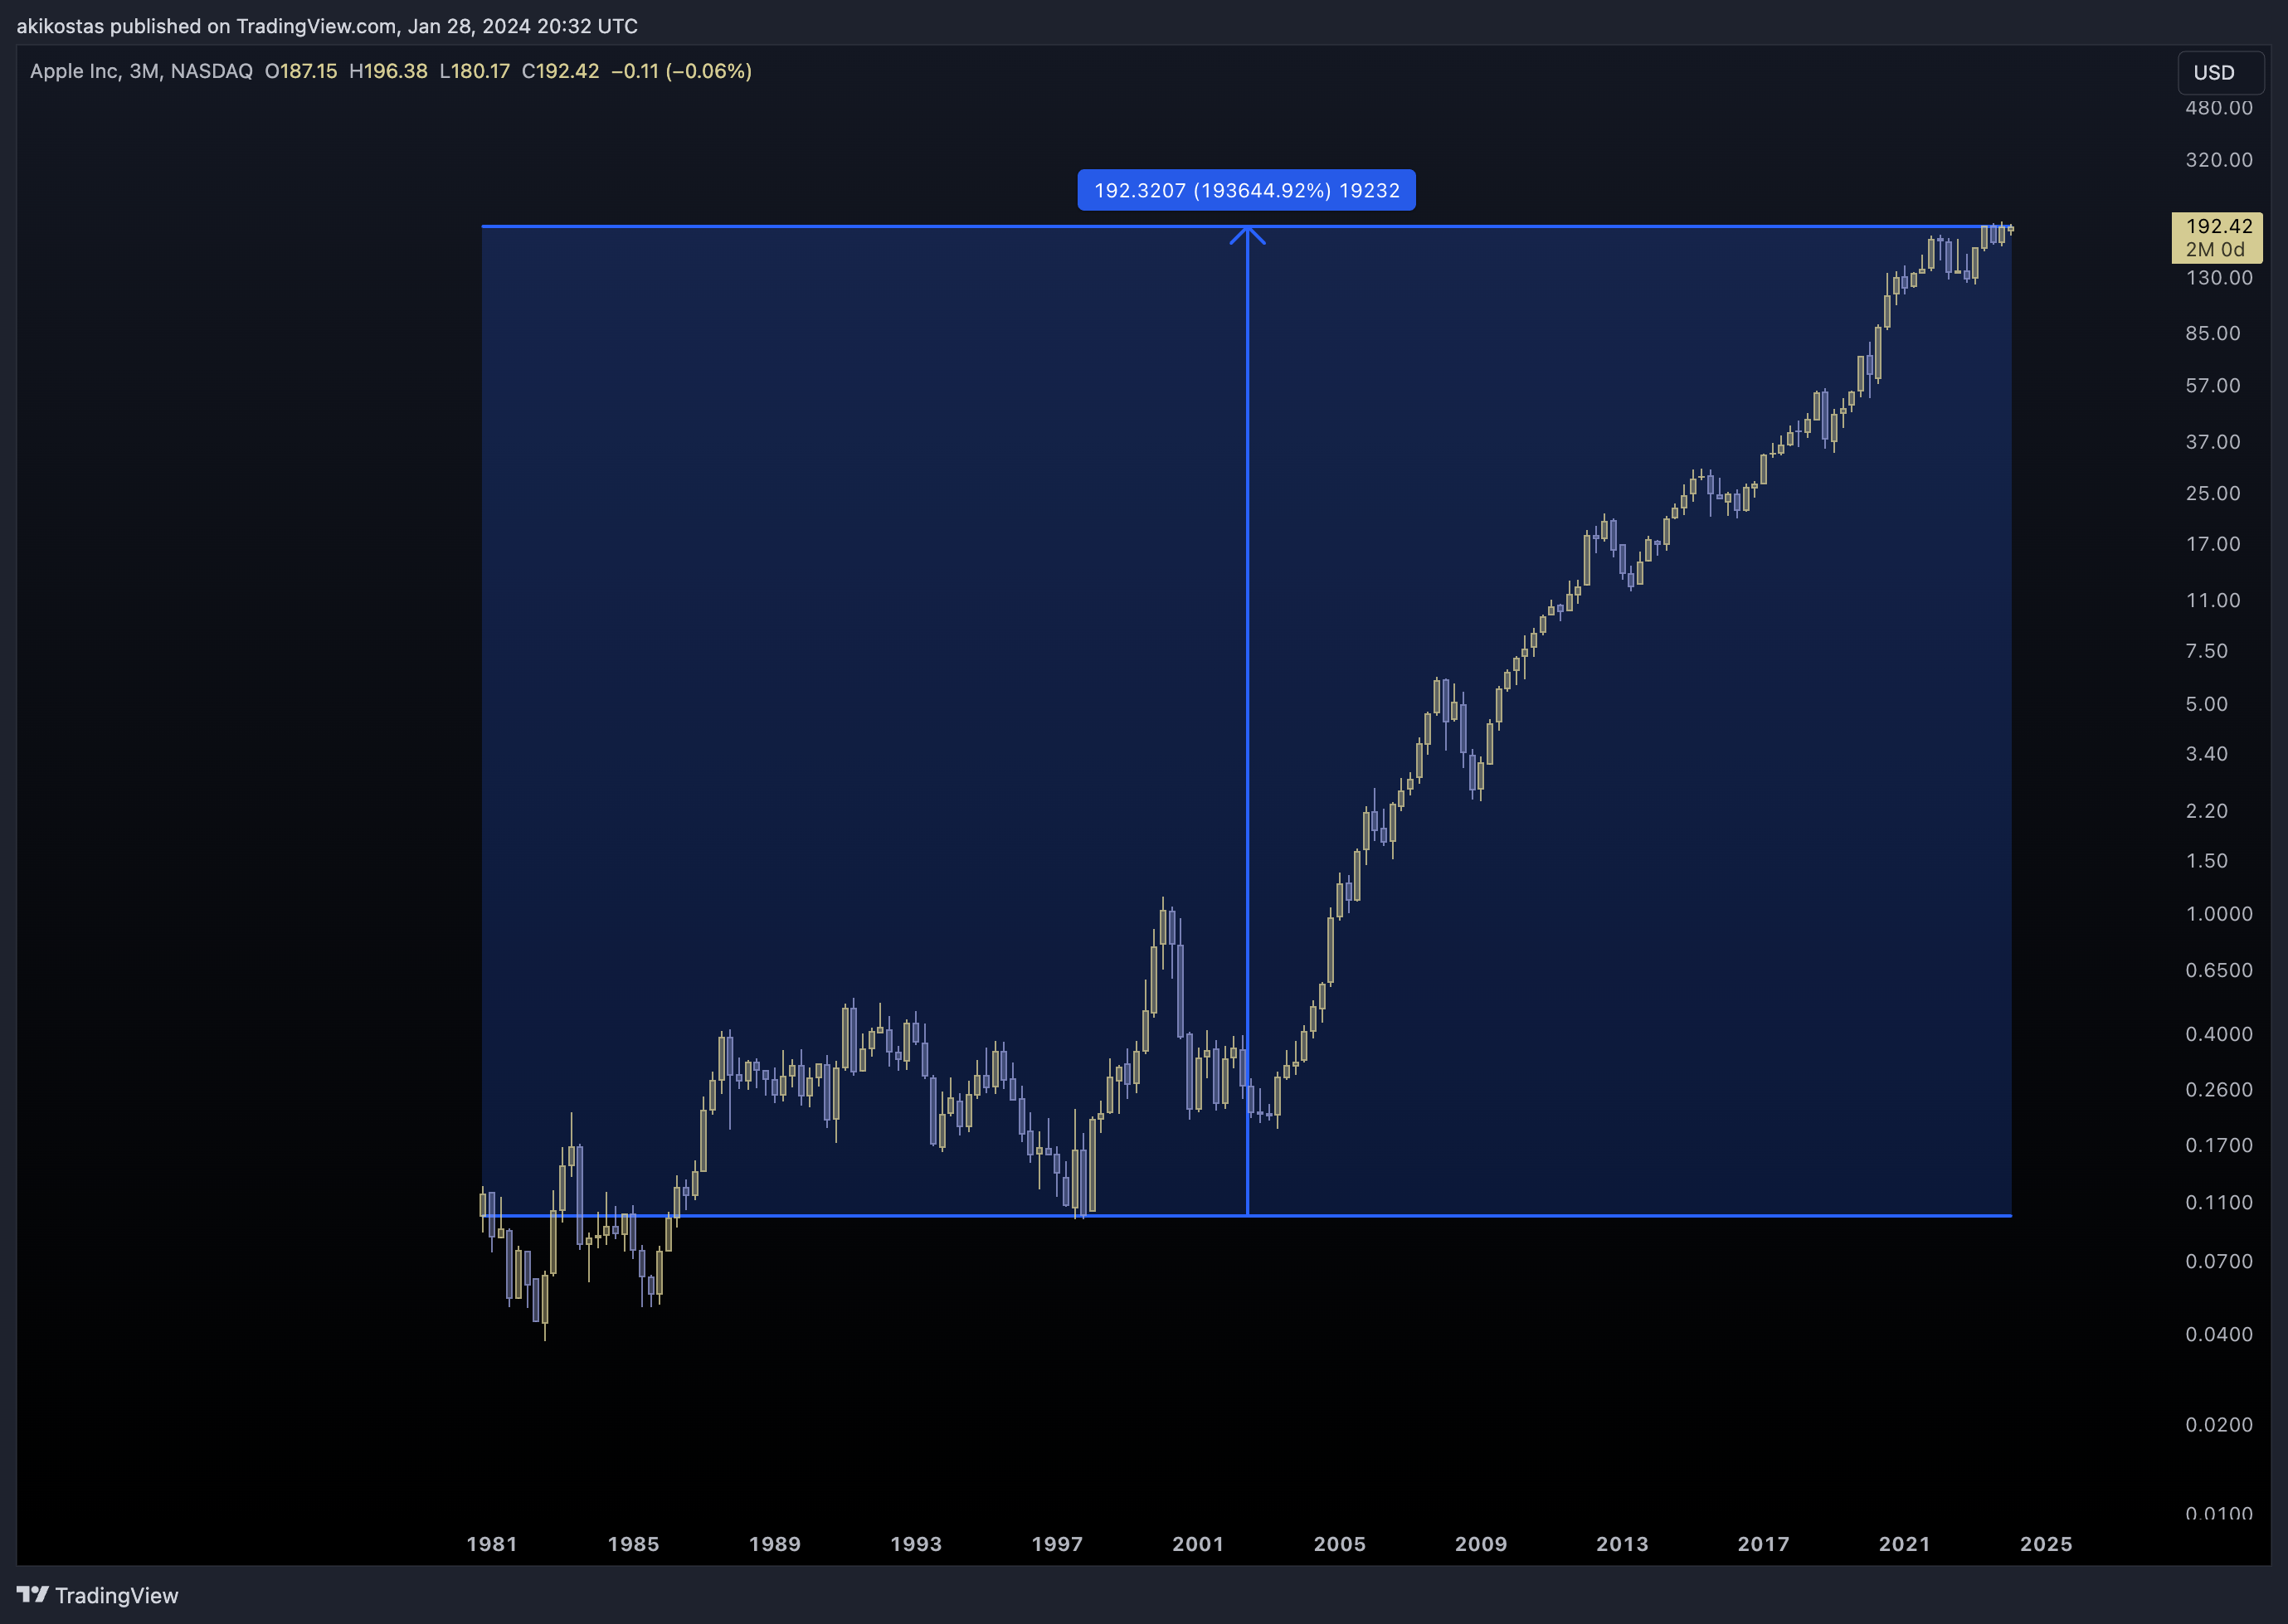2288x1624 pixels.
Task: Click the 2001 time axis label
Action: (x=1198, y=1544)
